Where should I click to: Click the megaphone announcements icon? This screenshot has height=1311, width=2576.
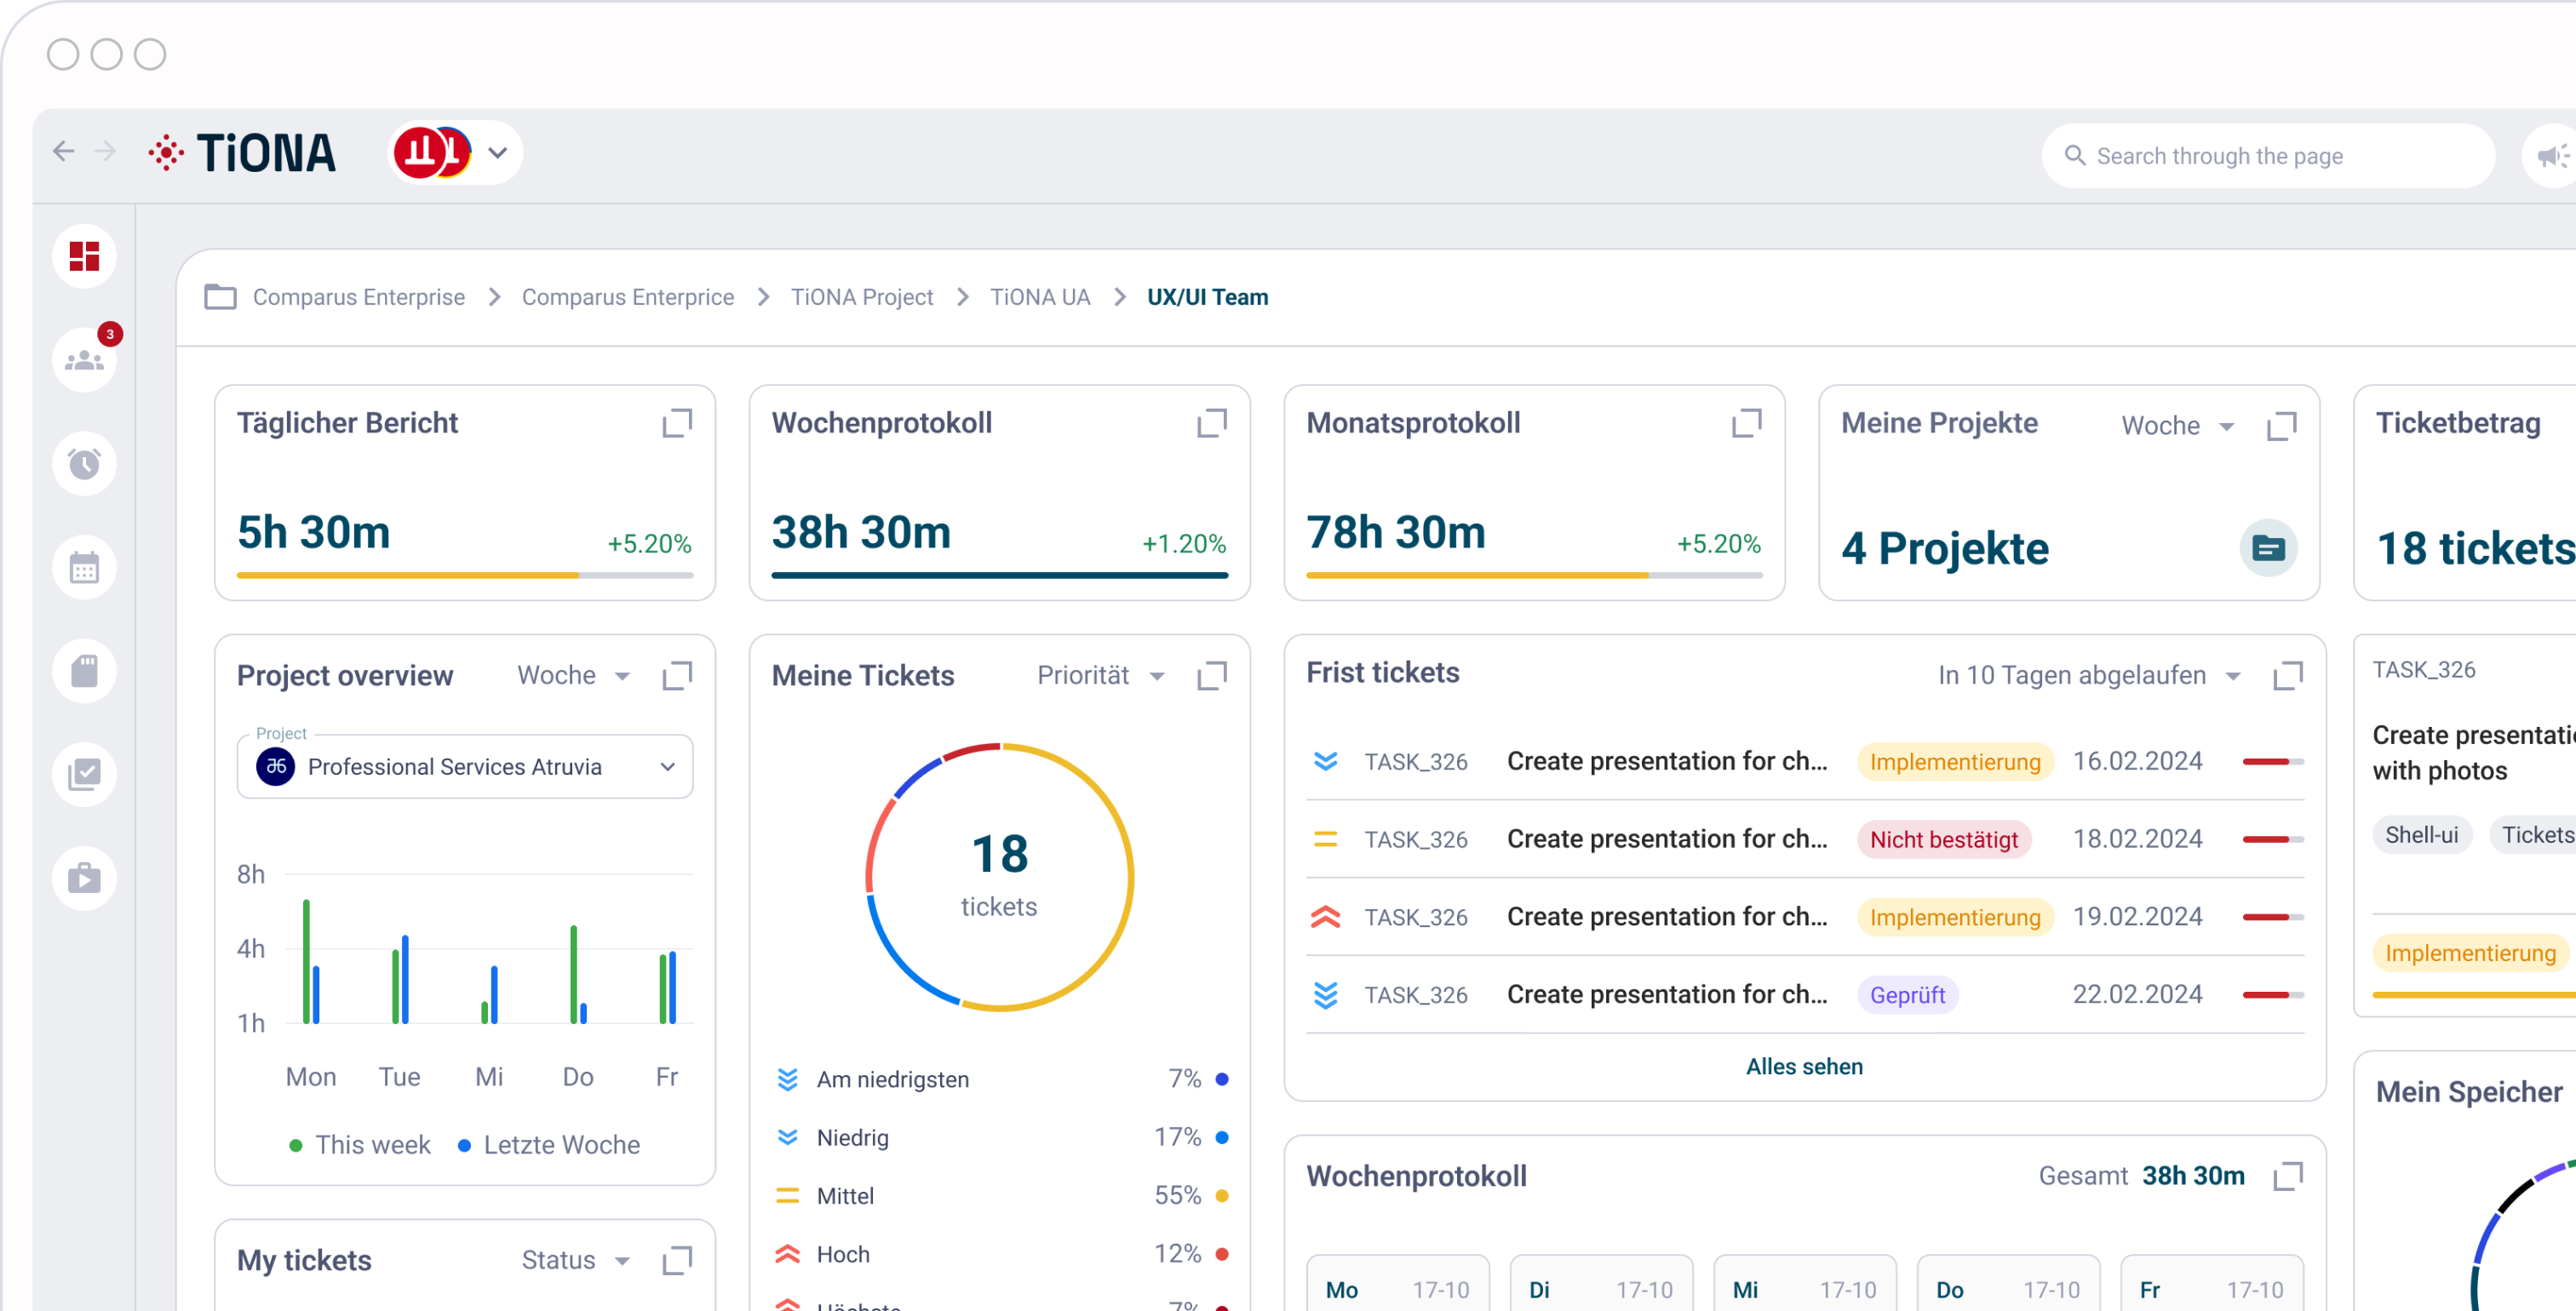[2554, 156]
